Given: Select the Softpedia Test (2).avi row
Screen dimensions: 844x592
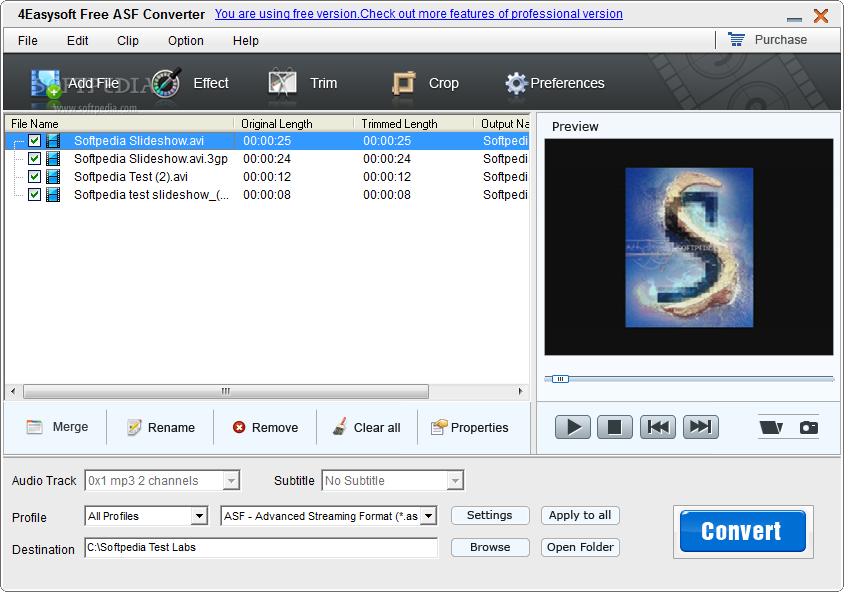Looking at the screenshot, I should (x=268, y=177).
